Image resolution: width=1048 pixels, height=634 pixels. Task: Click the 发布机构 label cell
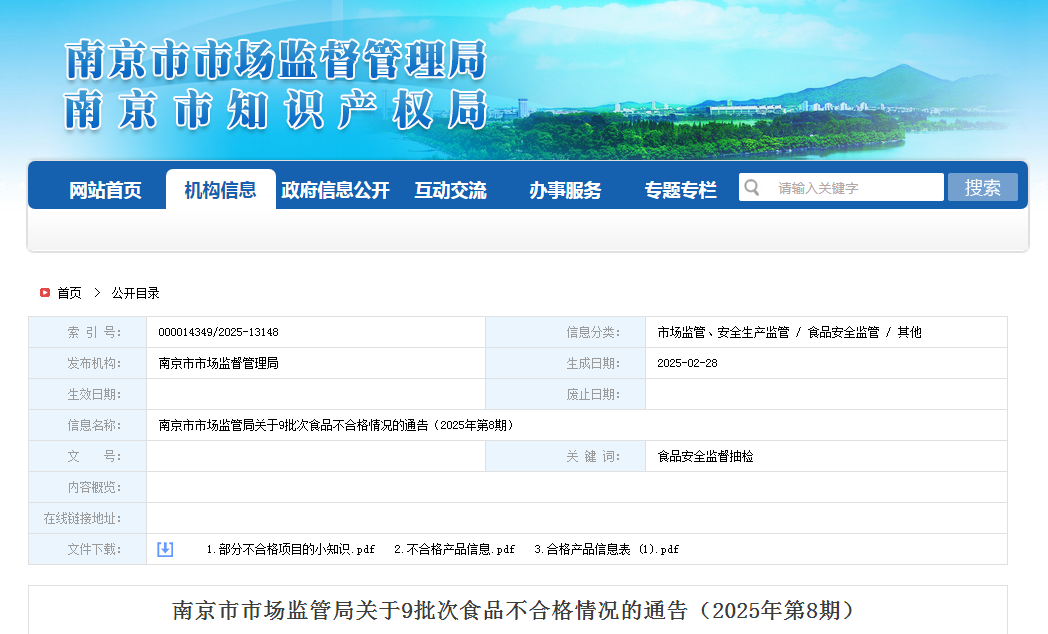click(x=88, y=363)
